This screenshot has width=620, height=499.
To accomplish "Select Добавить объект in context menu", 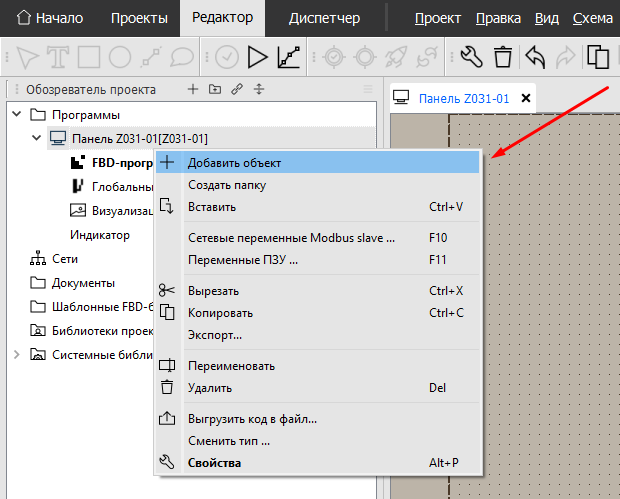I will click(x=235, y=162).
